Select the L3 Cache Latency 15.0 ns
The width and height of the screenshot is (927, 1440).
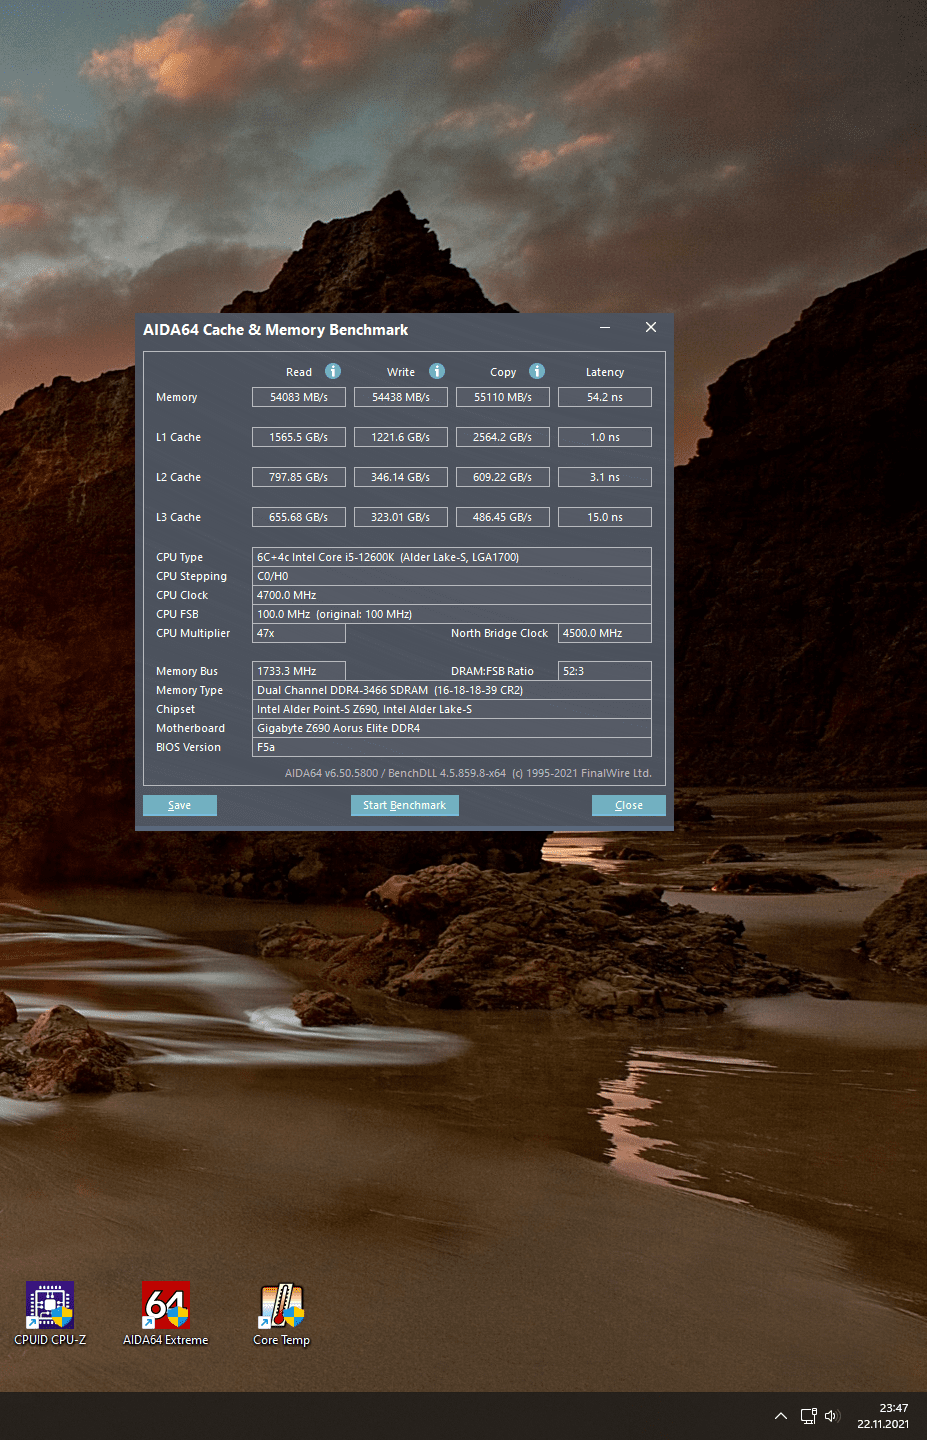[605, 517]
